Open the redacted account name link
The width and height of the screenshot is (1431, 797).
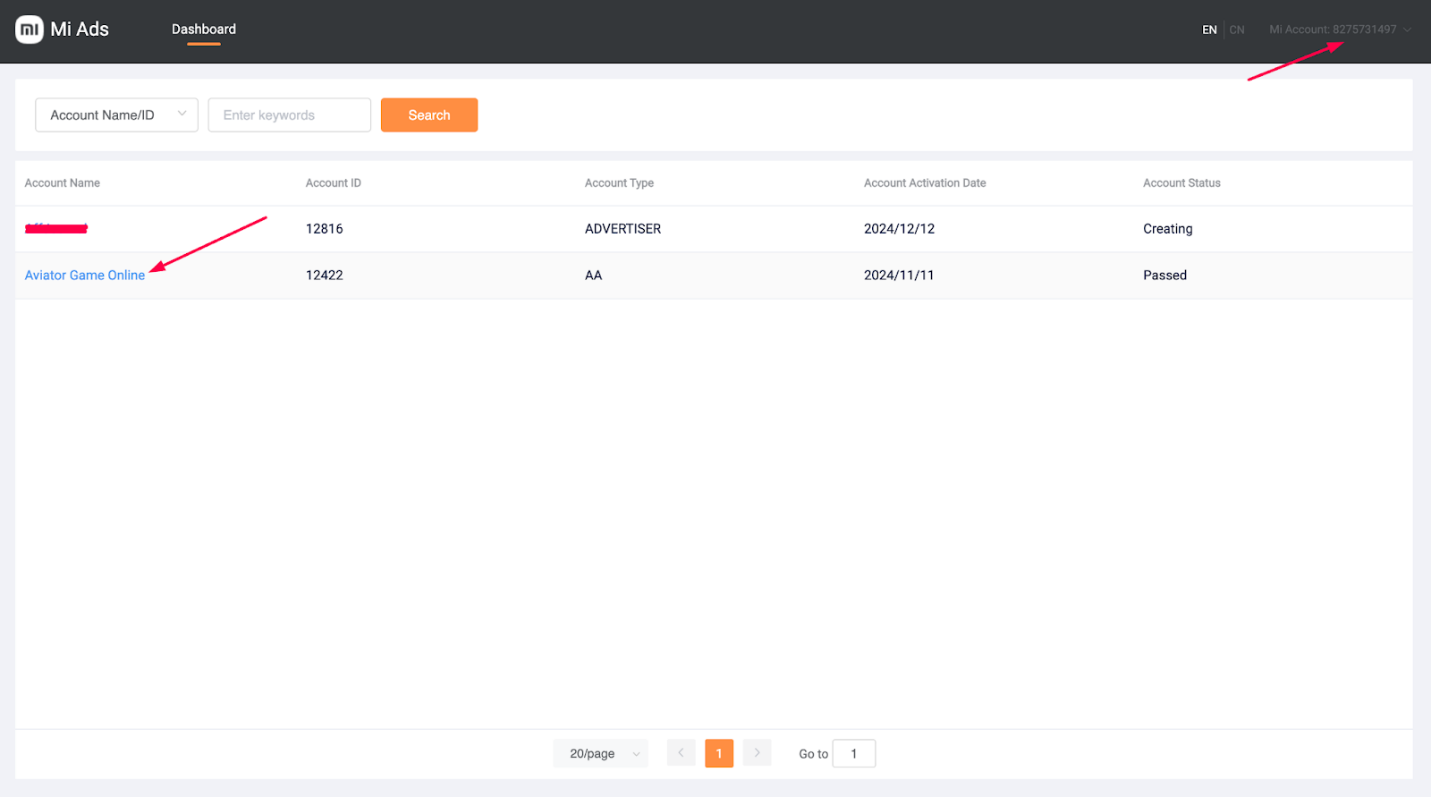(57, 229)
